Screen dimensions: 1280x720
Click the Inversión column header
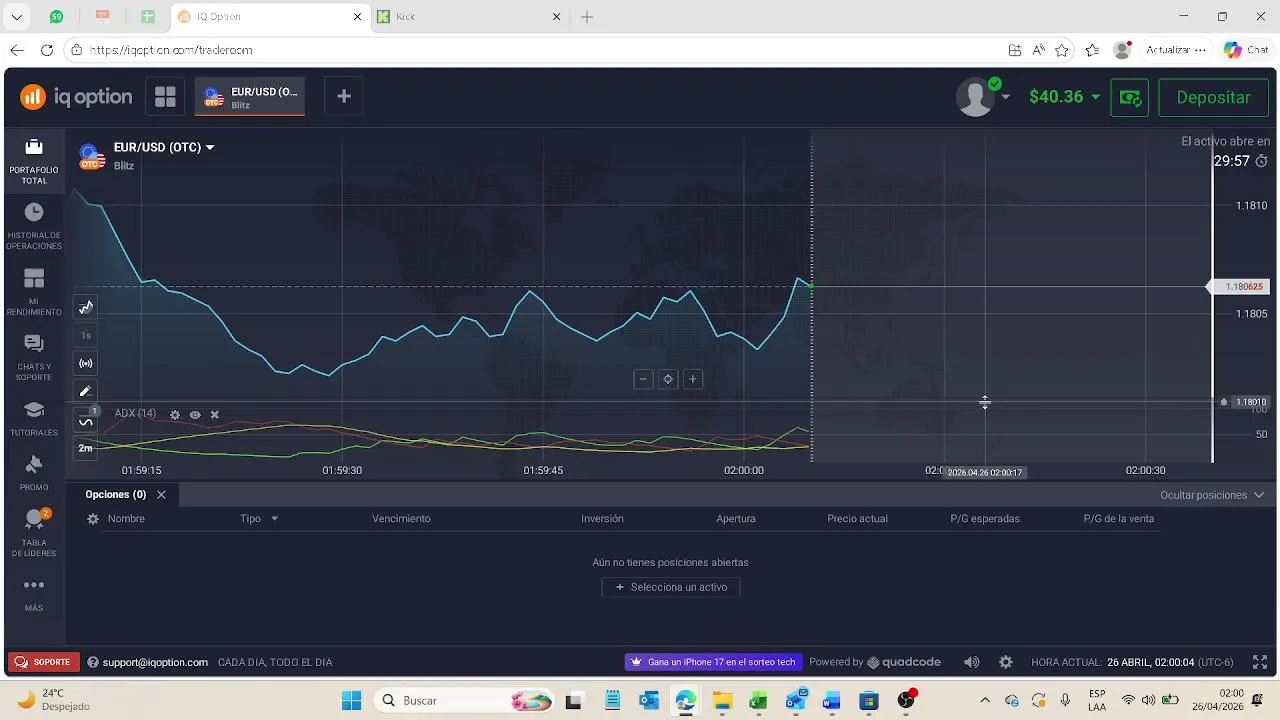(602, 519)
